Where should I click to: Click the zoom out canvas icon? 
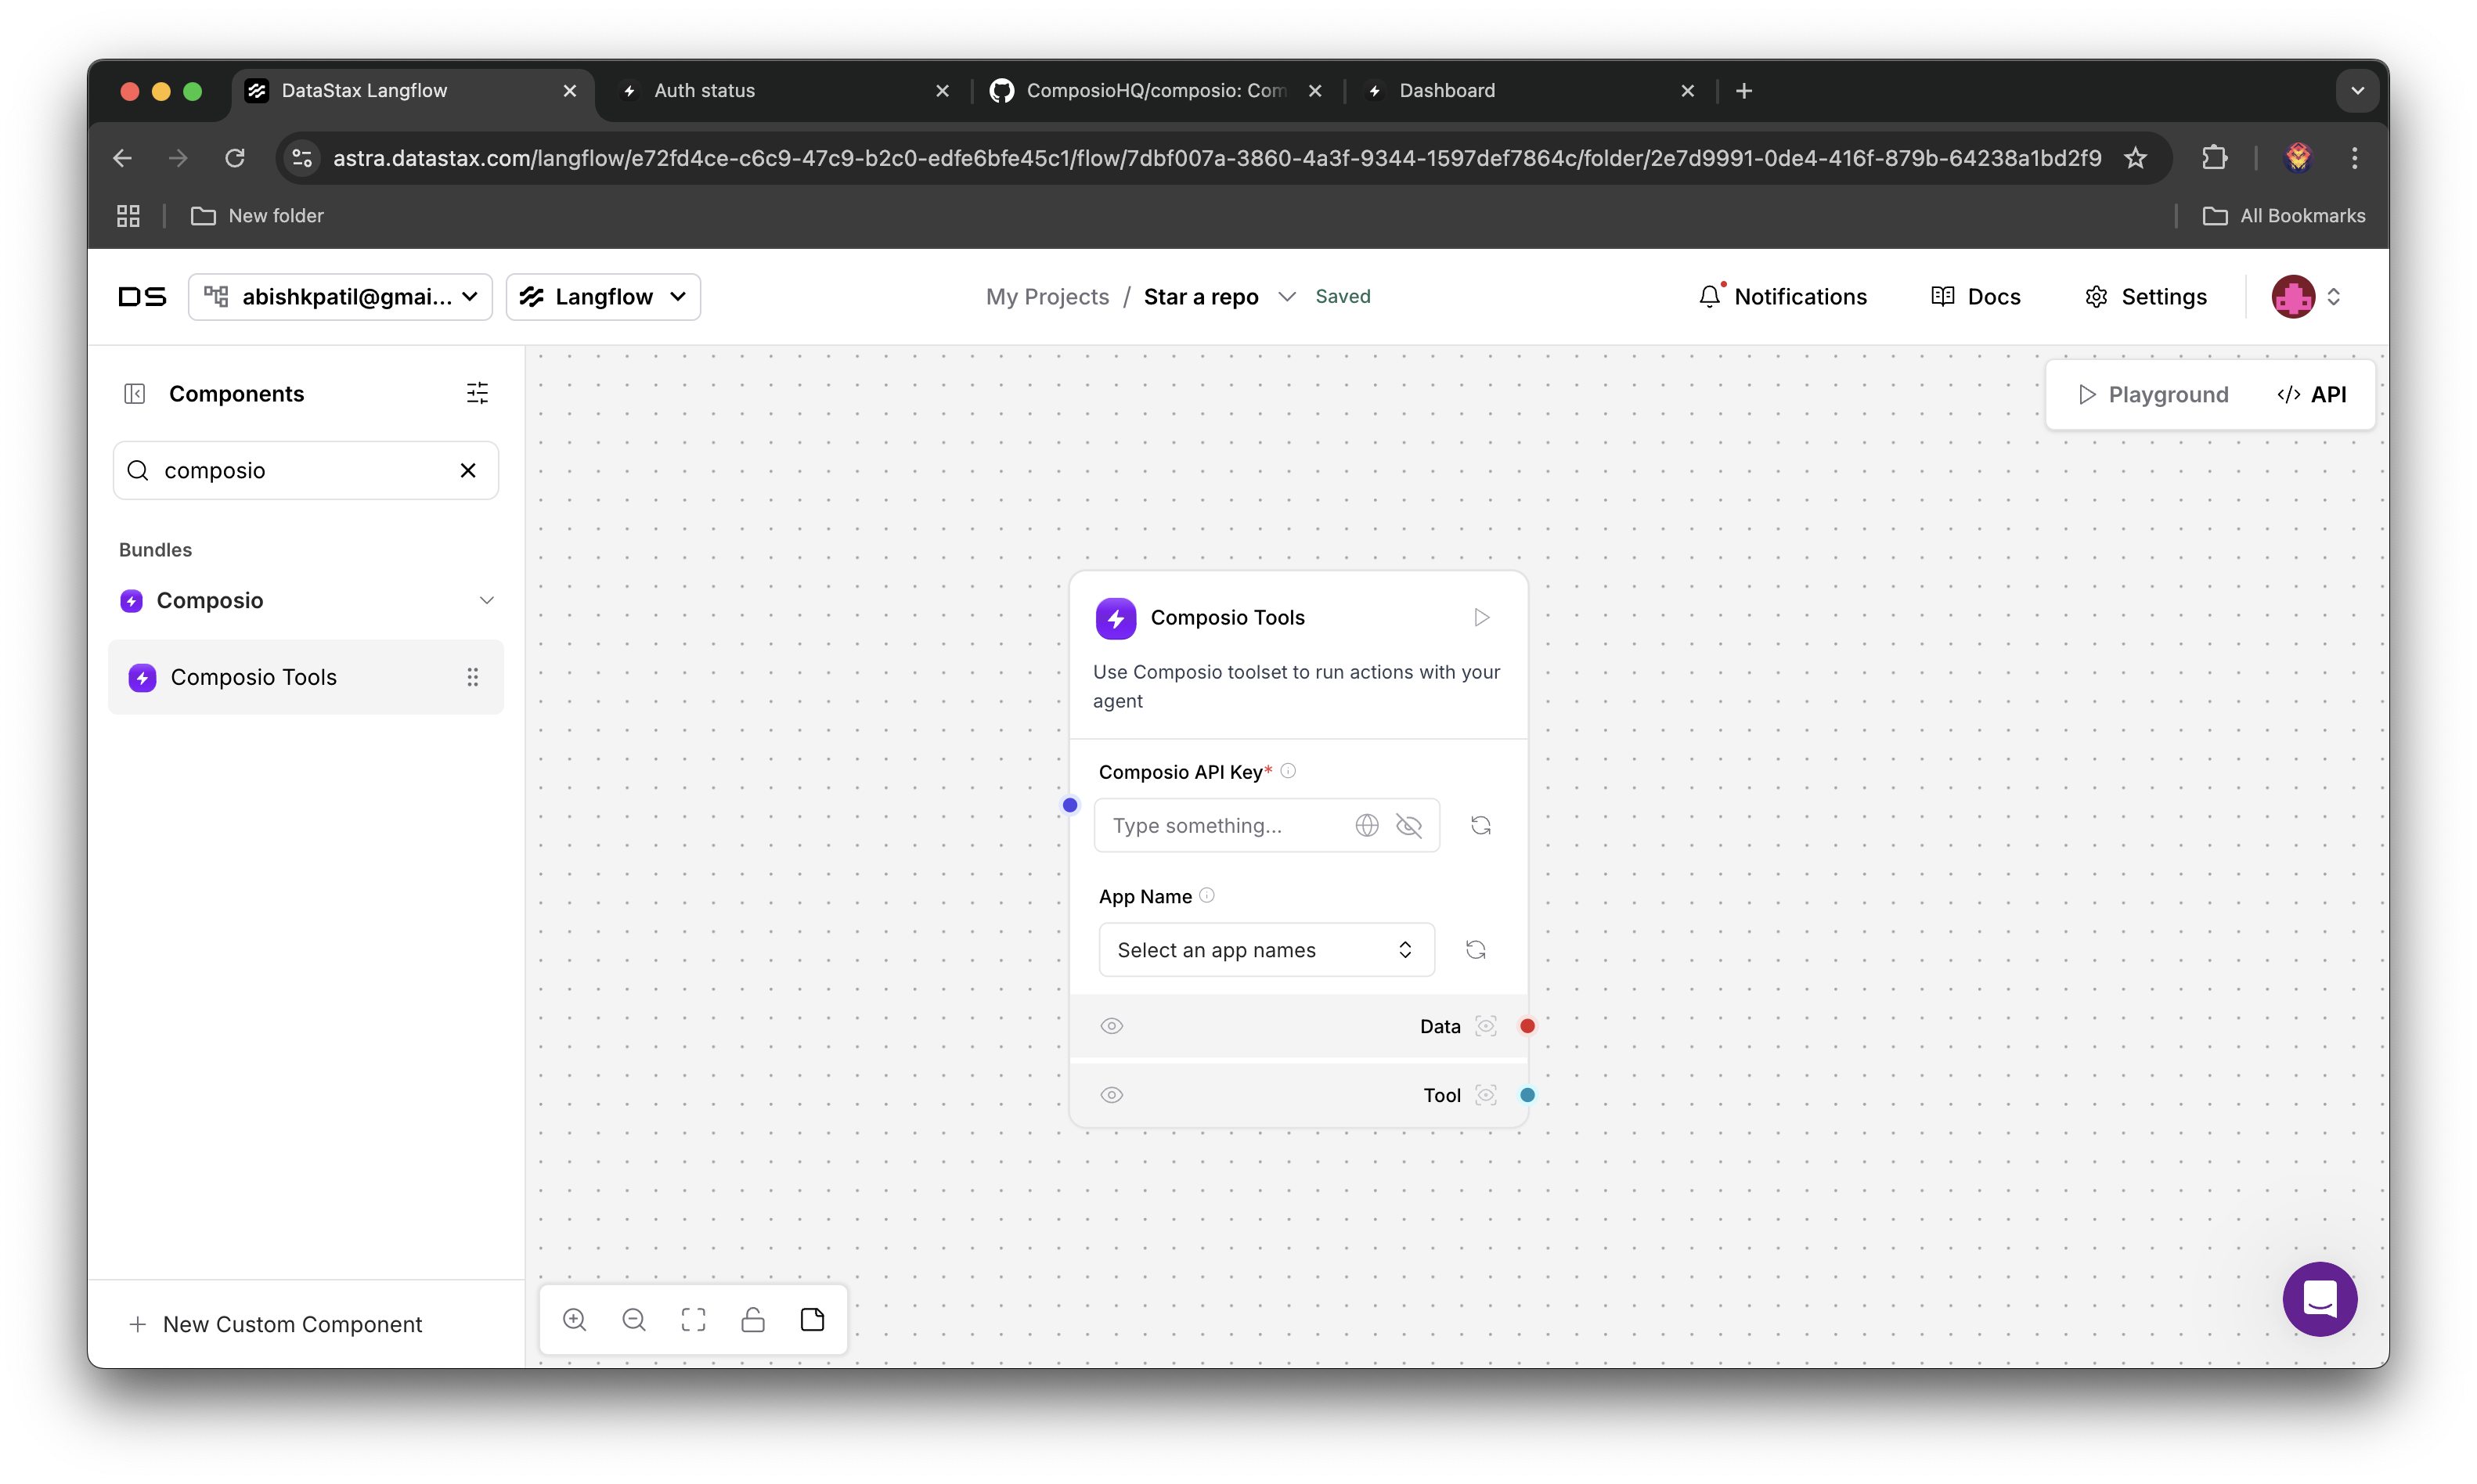(634, 1320)
